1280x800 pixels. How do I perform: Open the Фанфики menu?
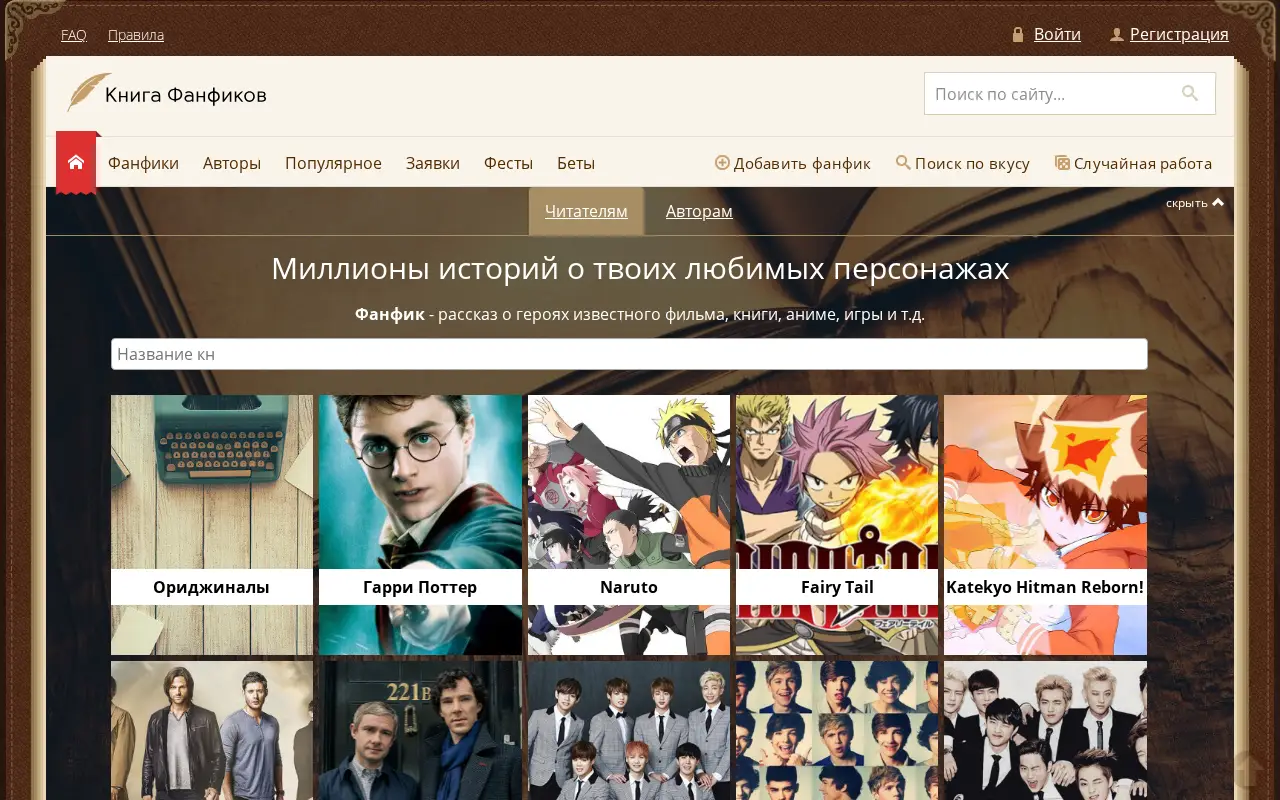pyautogui.click(x=143, y=163)
